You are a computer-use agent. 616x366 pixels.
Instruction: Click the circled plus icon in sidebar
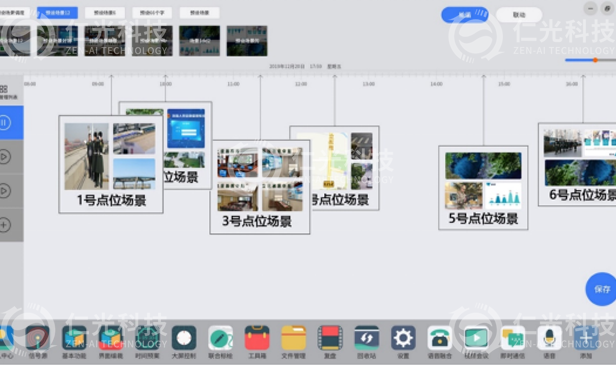(x=5, y=225)
